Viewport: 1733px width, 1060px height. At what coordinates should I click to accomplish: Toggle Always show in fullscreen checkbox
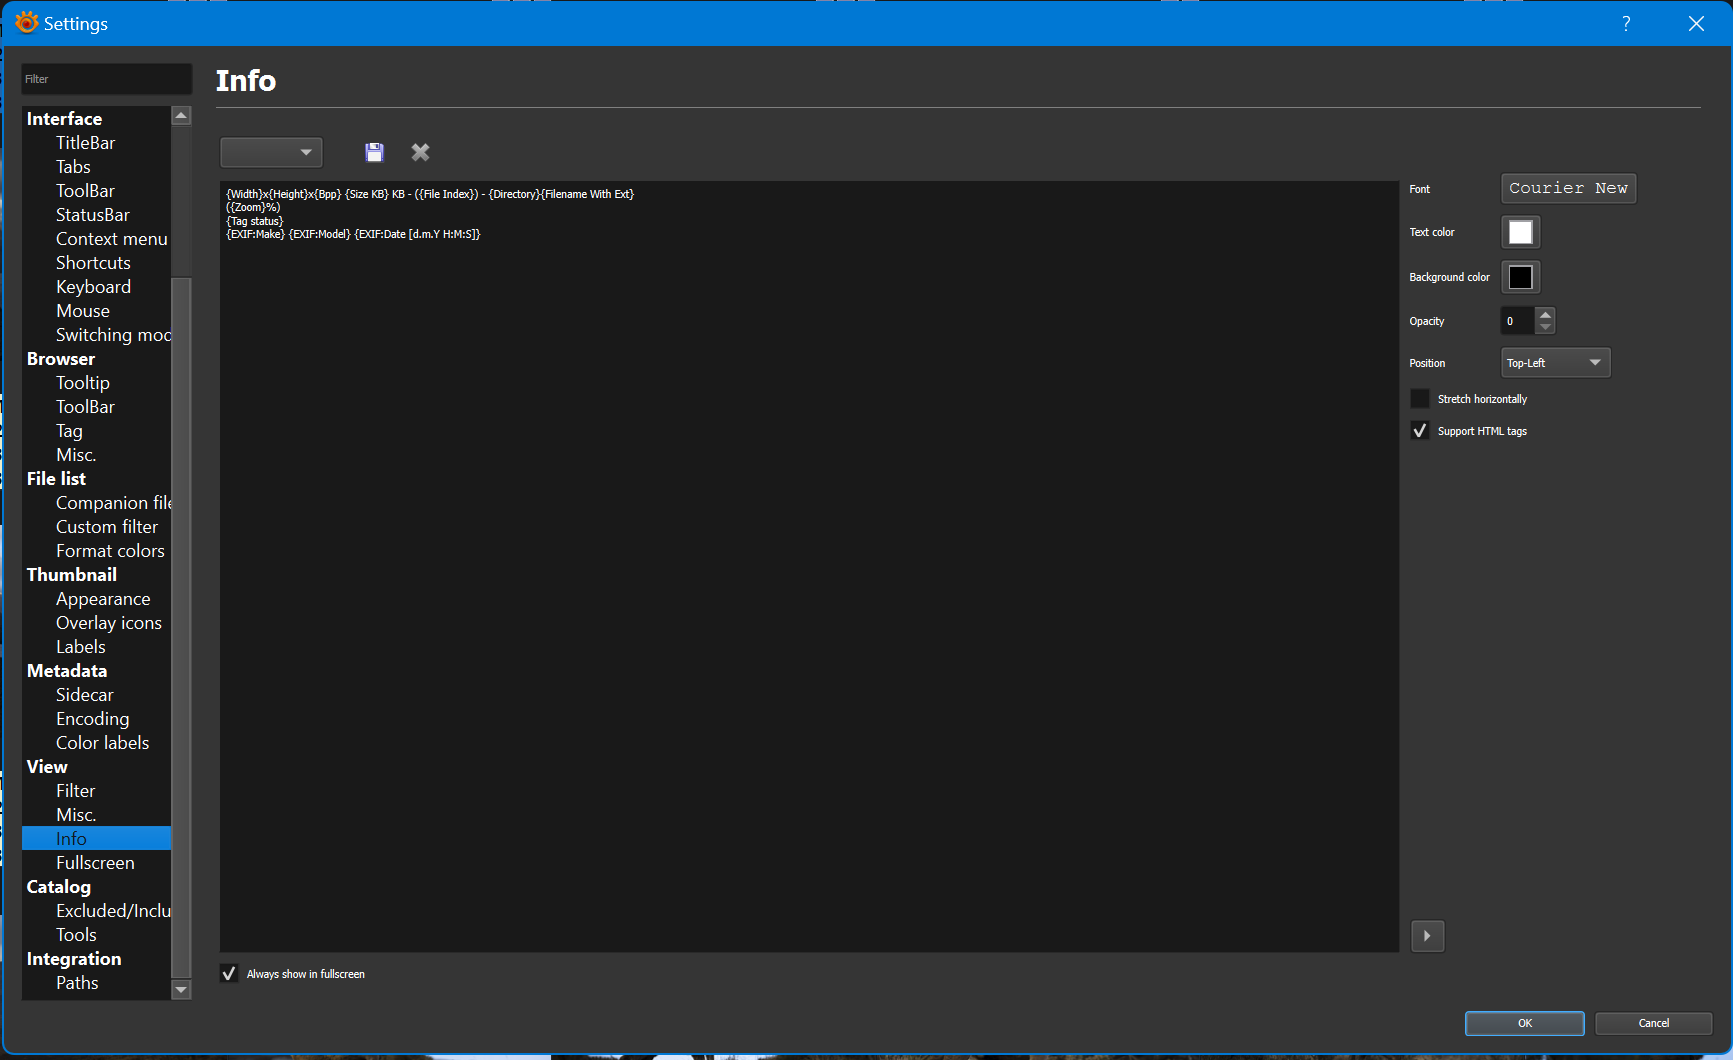point(229,974)
